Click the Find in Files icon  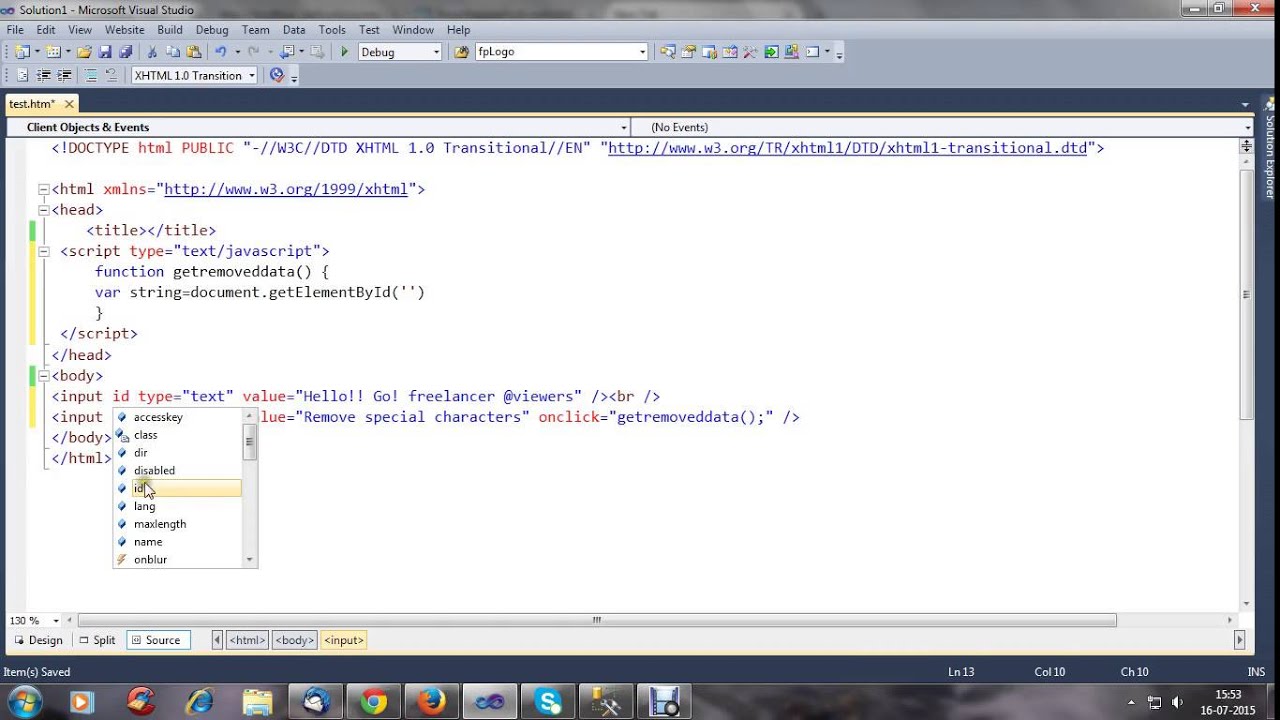[x=461, y=52]
